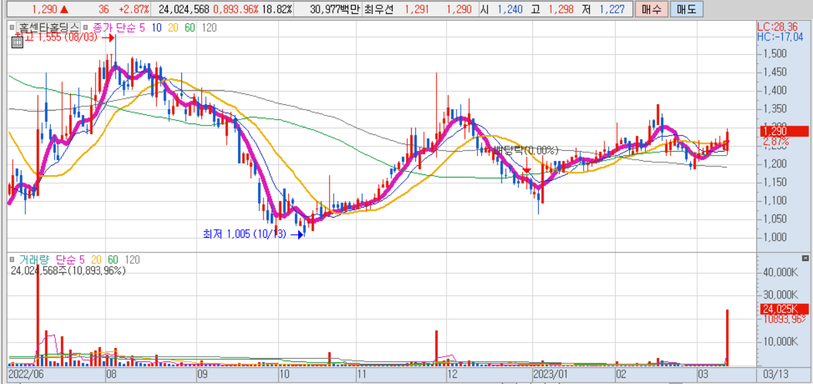Click the 종가 단순 indicator label

tap(114, 28)
